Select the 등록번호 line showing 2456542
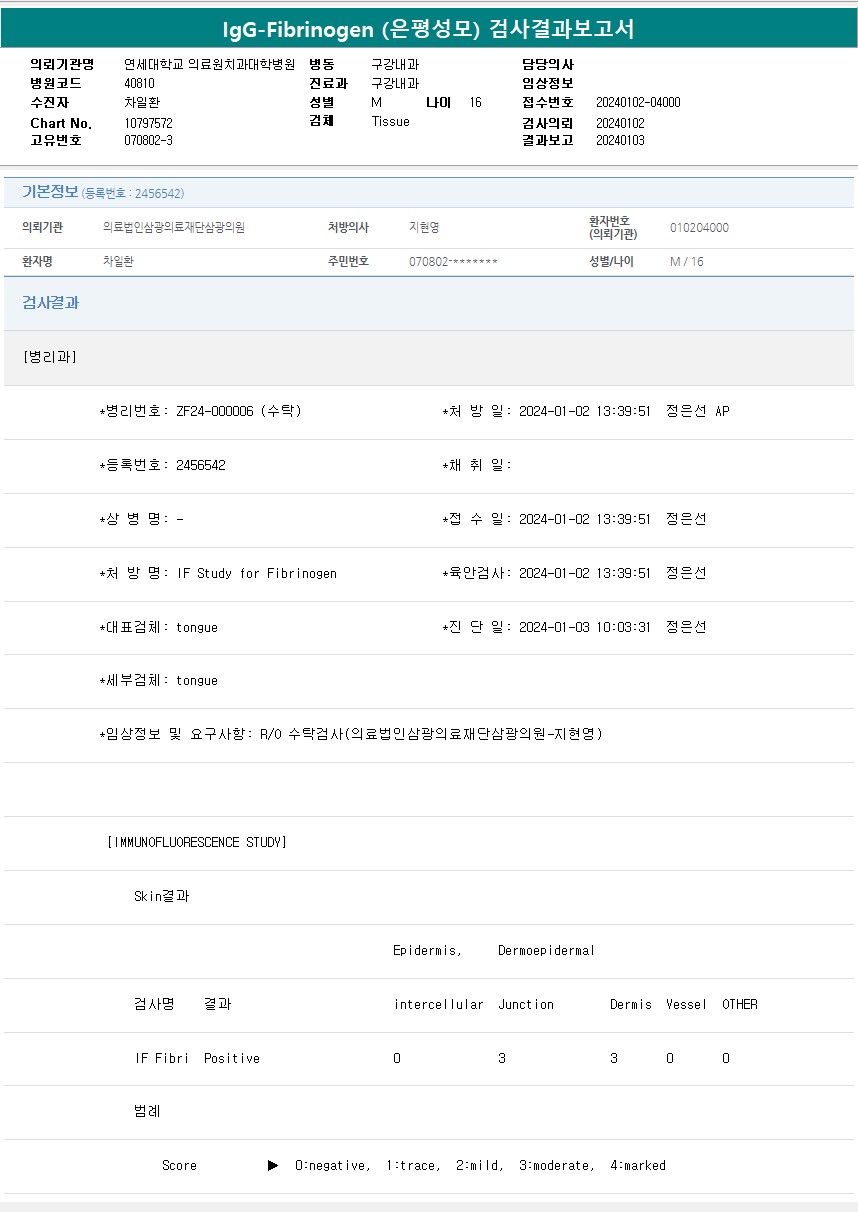 tap(162, 465)
